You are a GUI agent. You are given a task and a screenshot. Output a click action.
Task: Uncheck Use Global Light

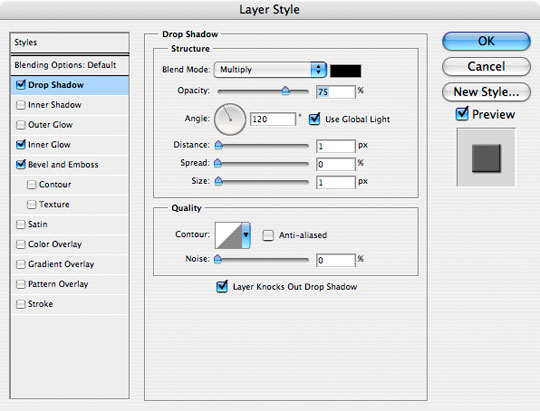coord(314,119)
